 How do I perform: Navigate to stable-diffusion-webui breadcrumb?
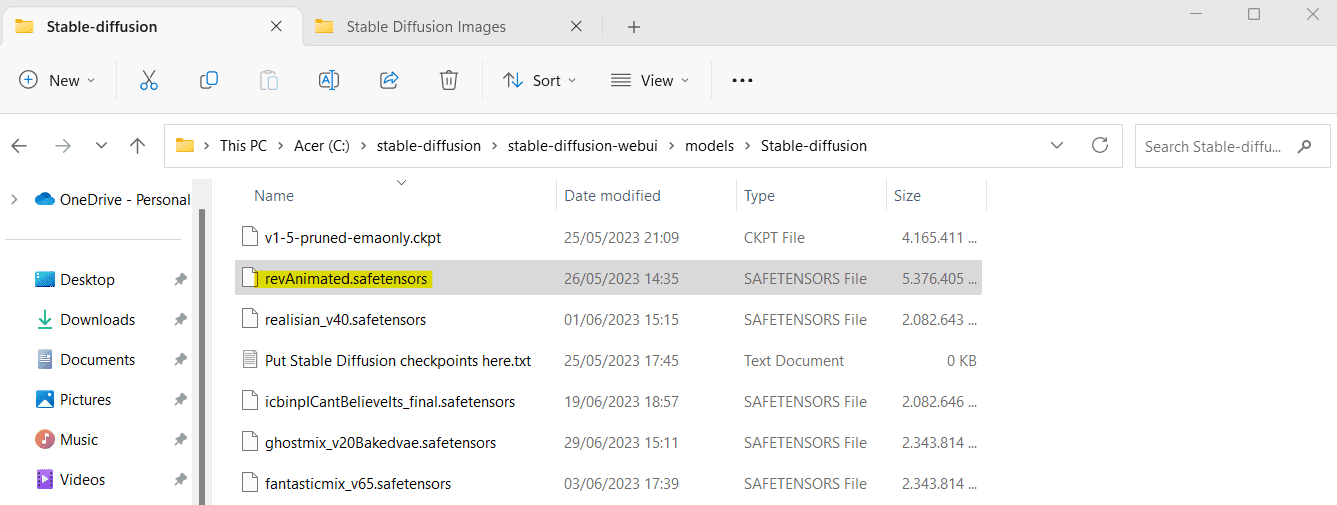click(x=581, y=146)
